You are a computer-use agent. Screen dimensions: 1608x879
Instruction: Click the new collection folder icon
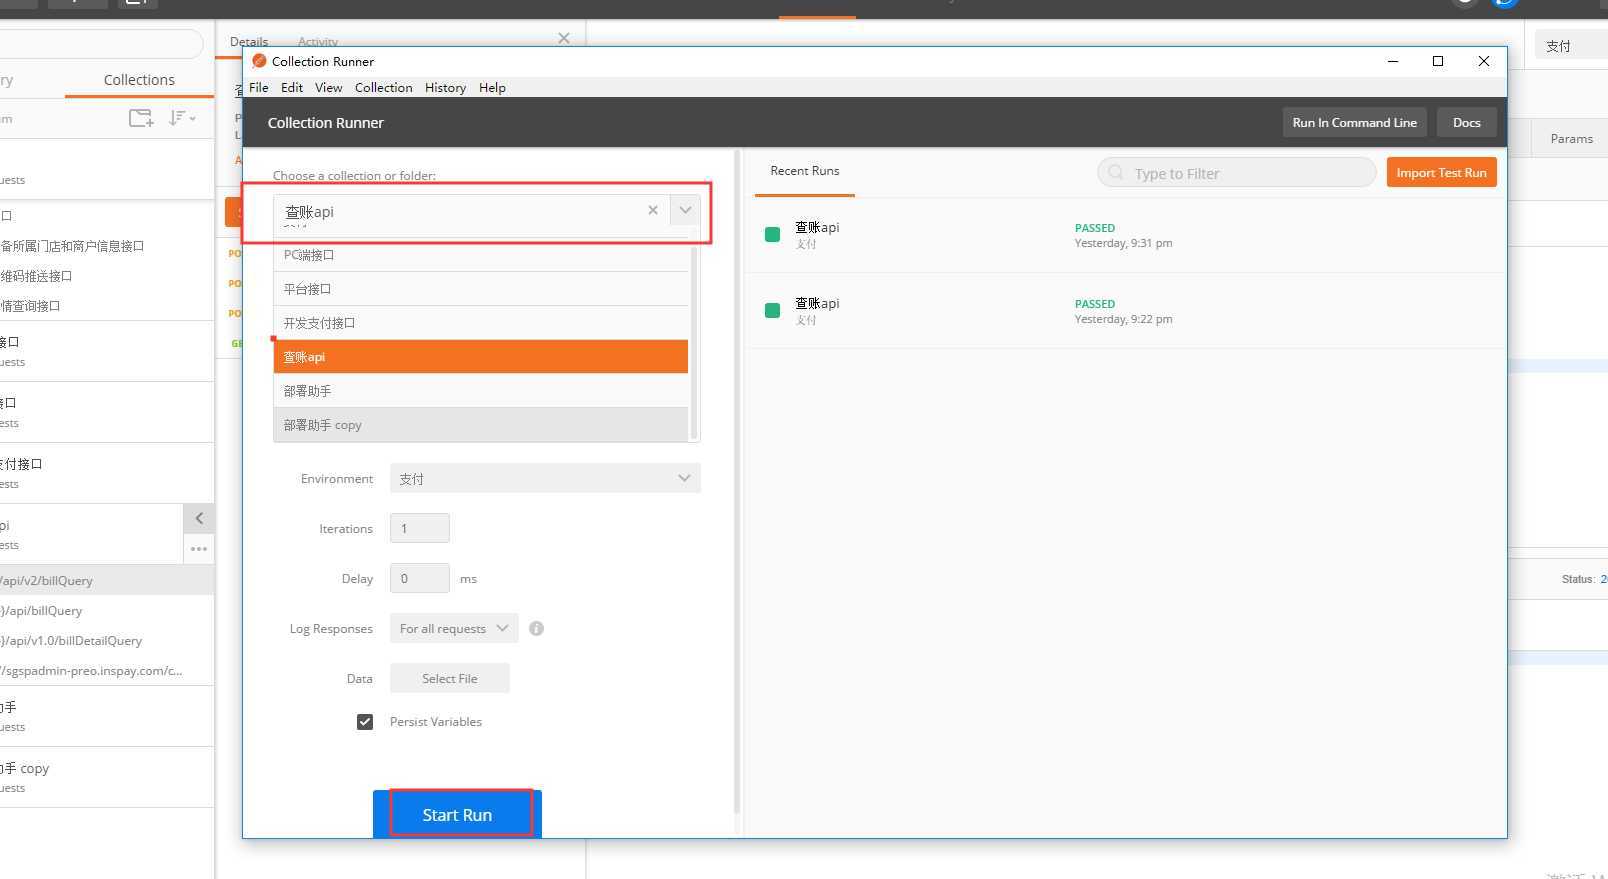coord(141,118)
